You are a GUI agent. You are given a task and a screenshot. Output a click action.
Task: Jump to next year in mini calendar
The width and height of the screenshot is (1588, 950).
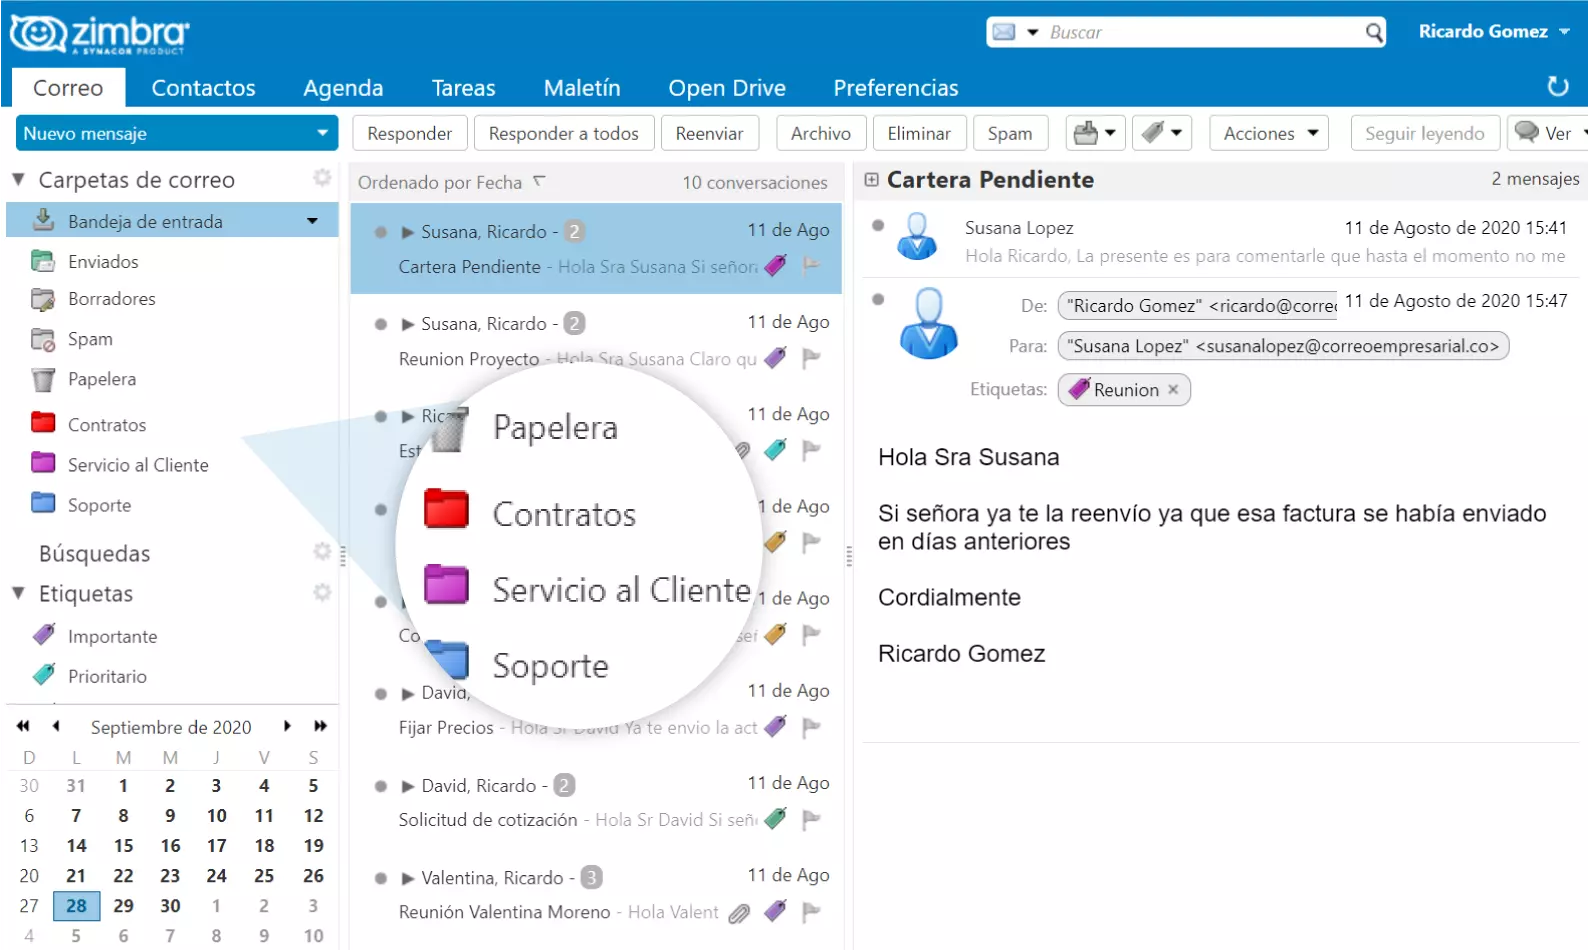[x=320, y=726]
